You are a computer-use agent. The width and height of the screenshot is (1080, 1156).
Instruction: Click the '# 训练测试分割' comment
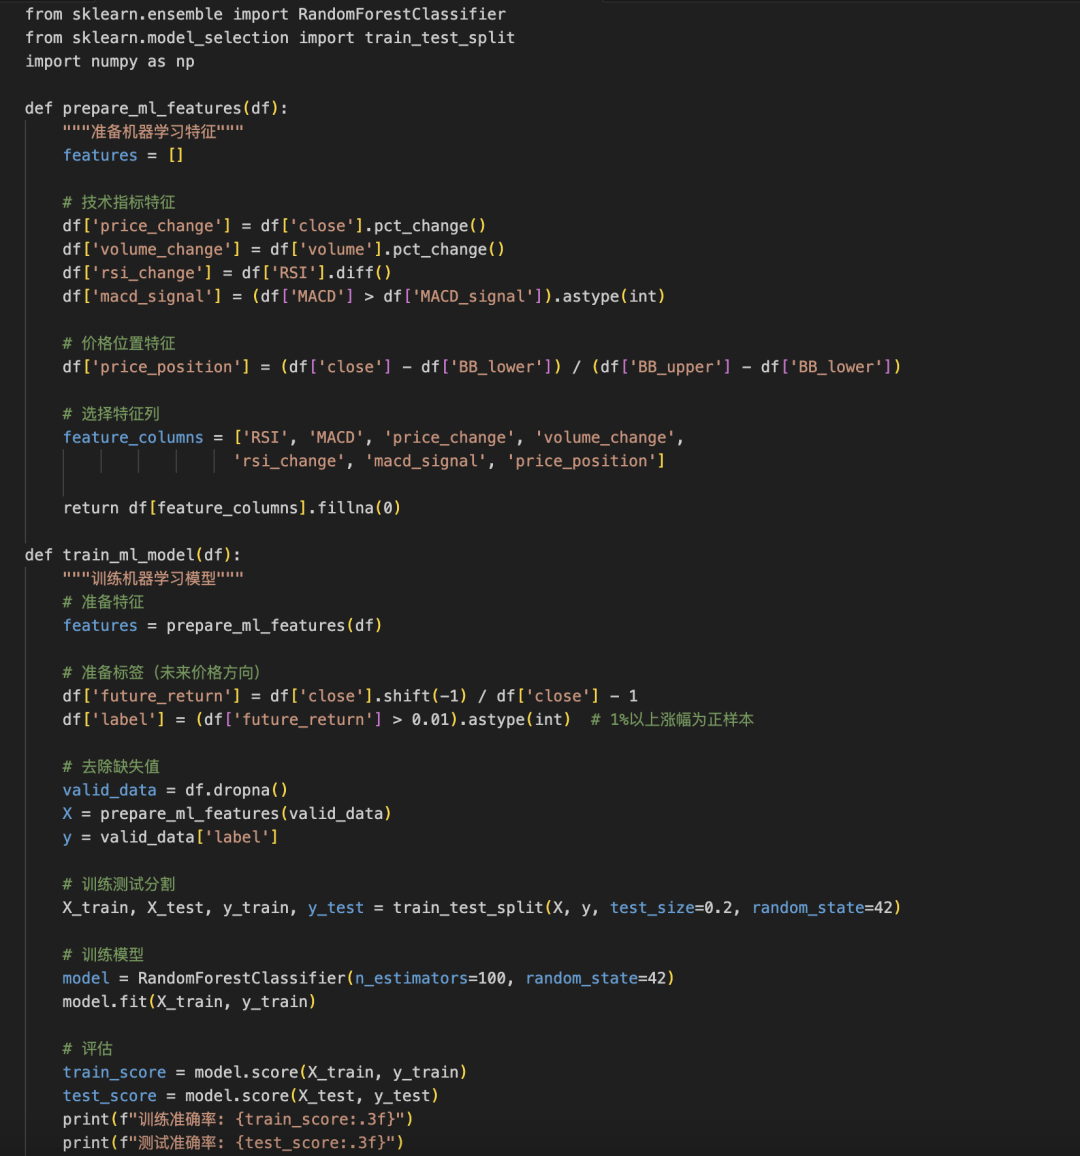tap(119, 884)
